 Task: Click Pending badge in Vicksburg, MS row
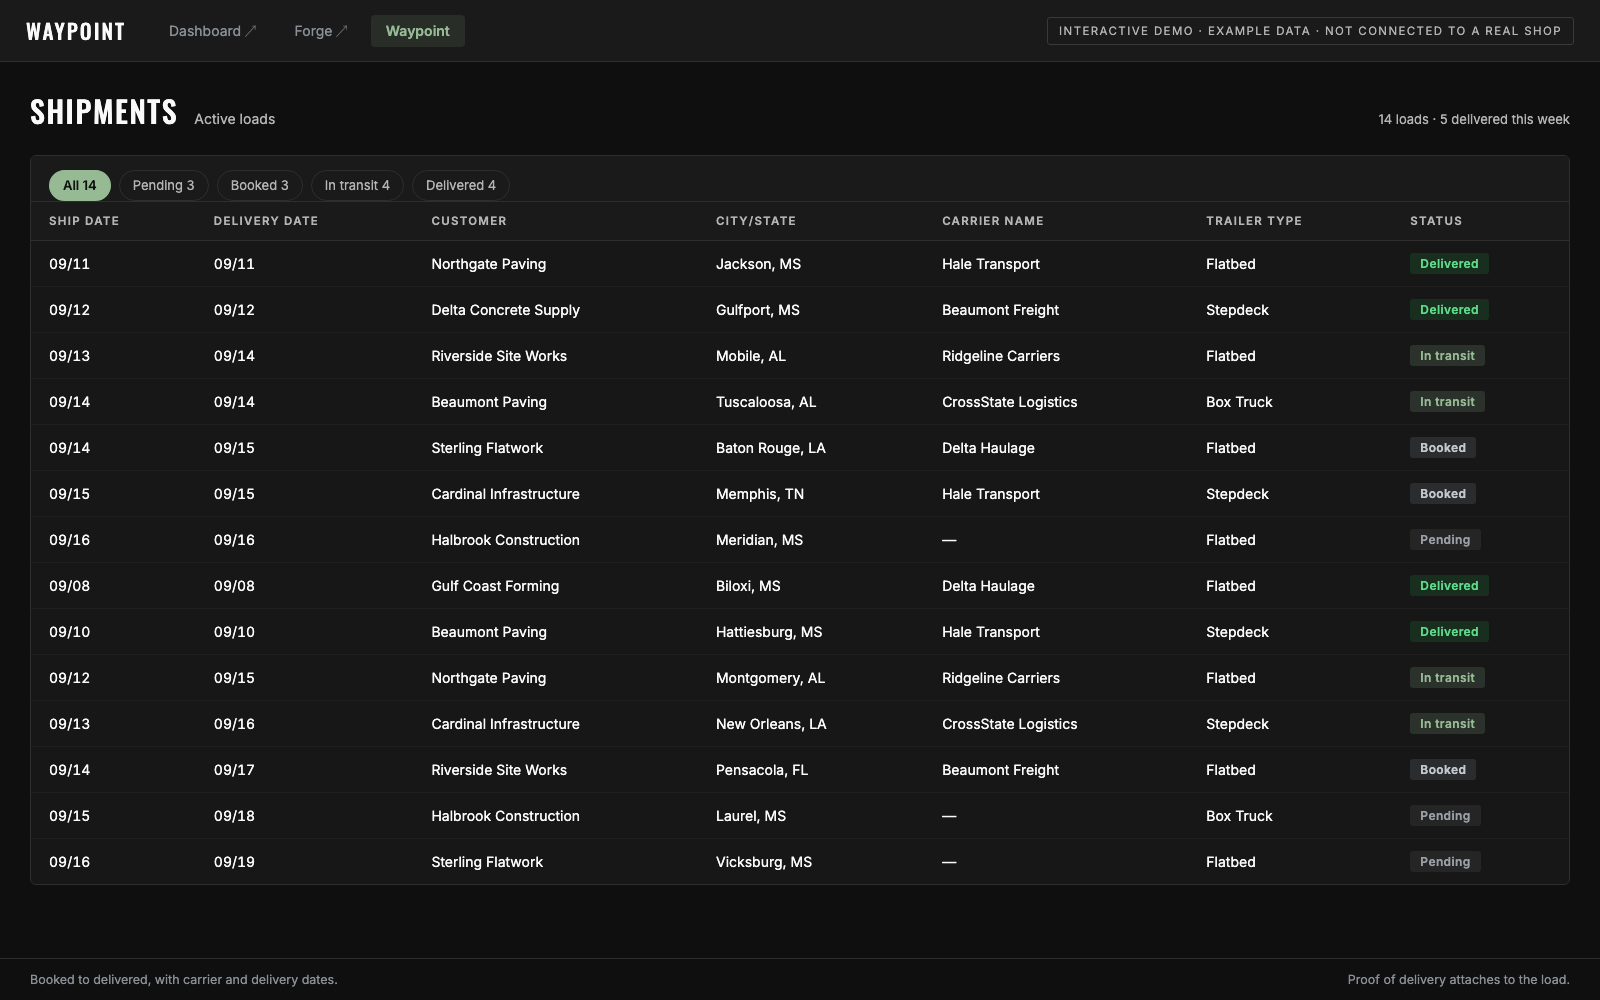(x=1445, y=862)
